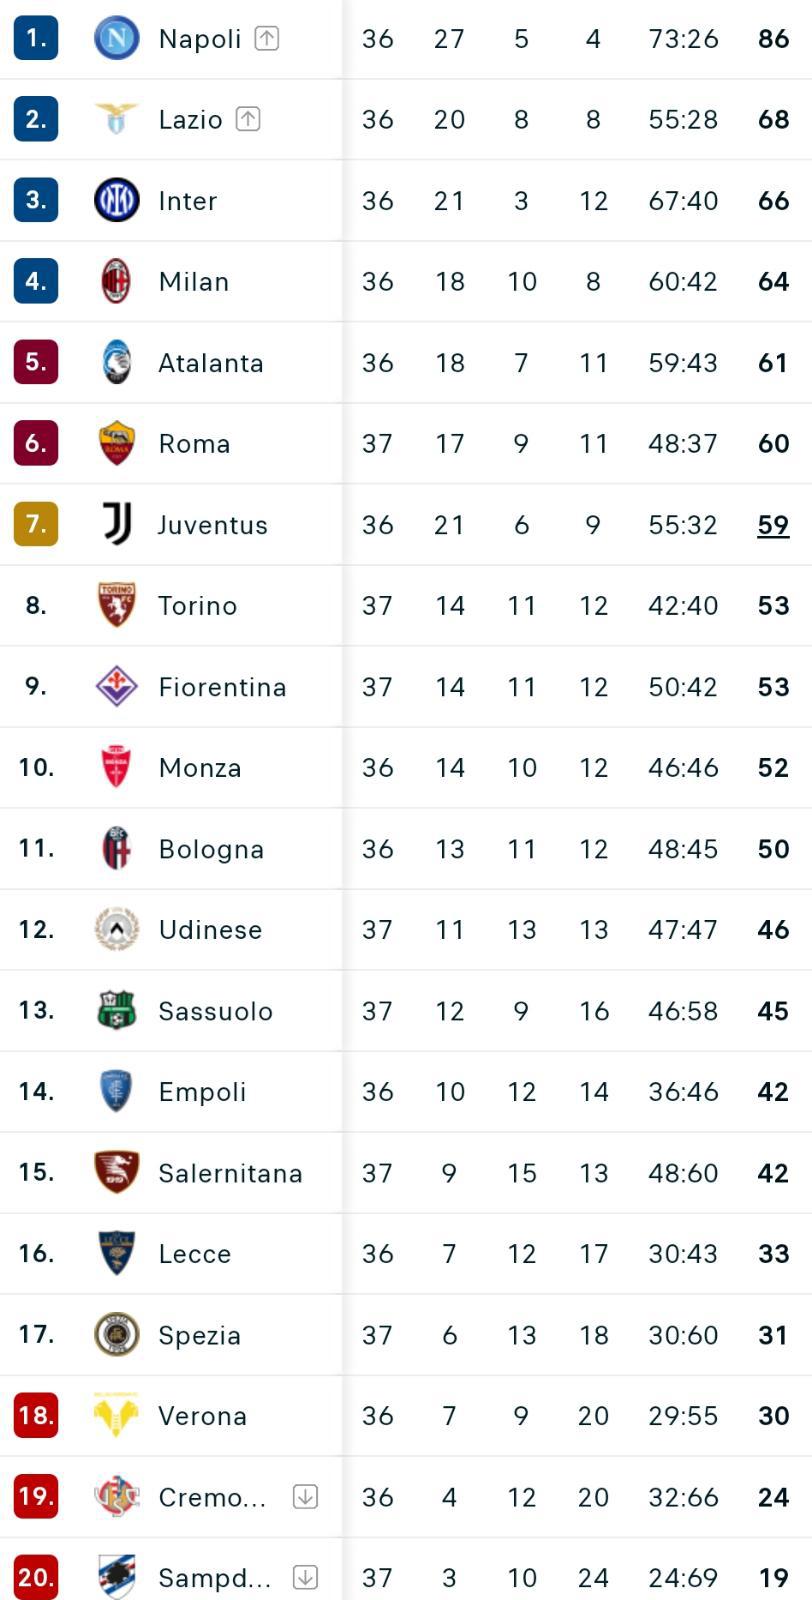812x1600 pixels.
Task: Click Juventus underlined 59 points
Action: tap(773, 525)
